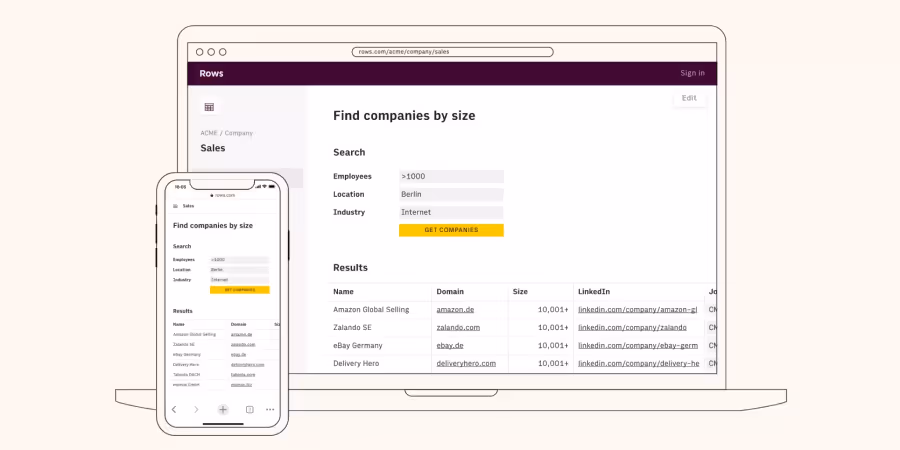Viewport: 900px width, 450px height.
Task: Click the LinkedIn column header in the laptop table
Action: (x=593, y=292)
